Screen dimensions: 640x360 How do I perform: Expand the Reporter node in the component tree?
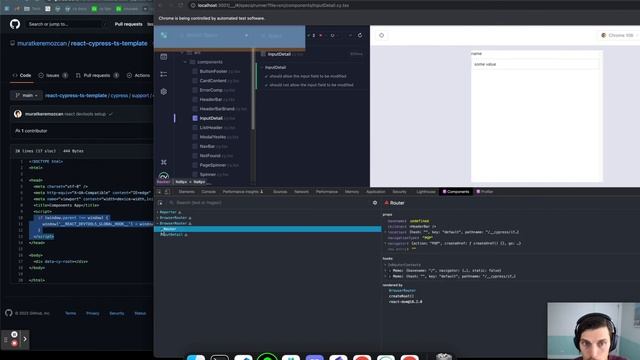click(158, 212)
